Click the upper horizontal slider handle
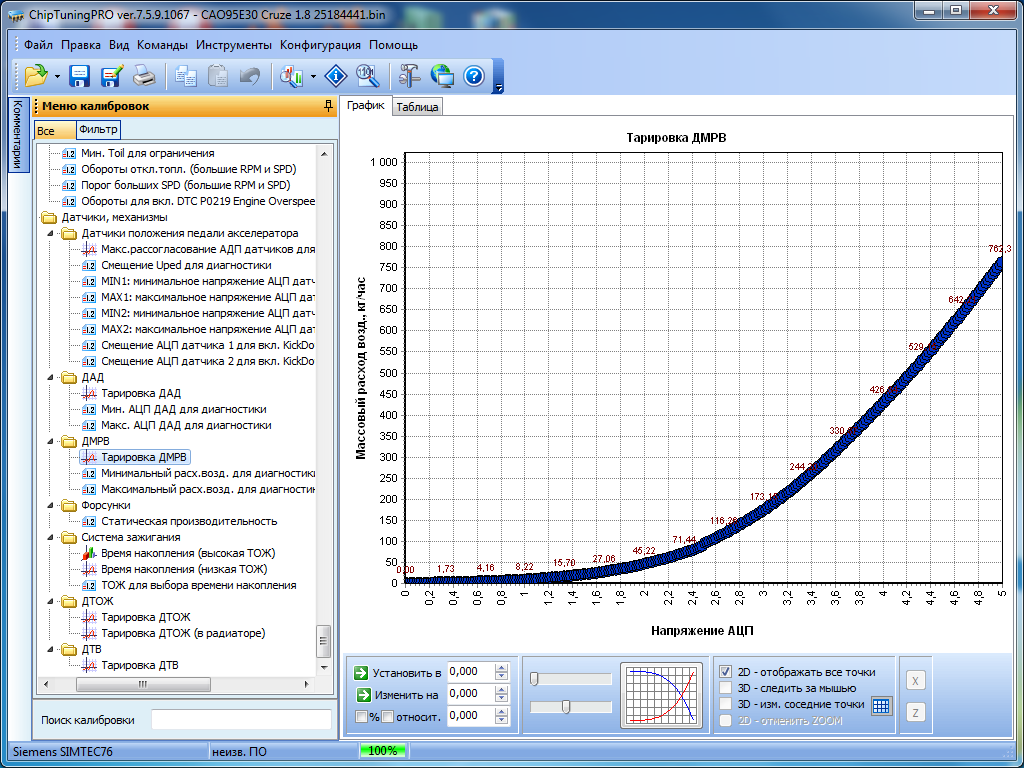This screenshot has width=1024, height=768. click(534, 679)
